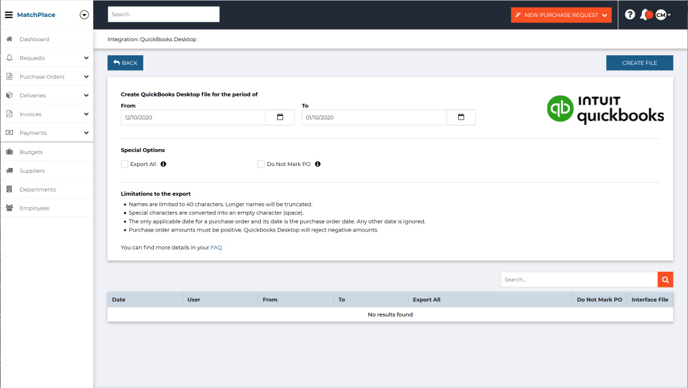Click the Back button

click(125, 63)
